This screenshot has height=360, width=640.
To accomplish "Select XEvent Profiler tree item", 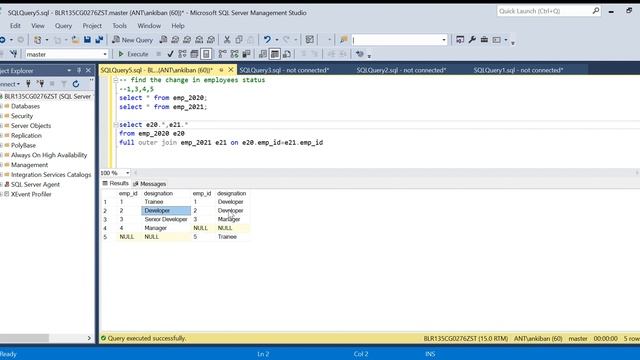I will coord(31,194).
